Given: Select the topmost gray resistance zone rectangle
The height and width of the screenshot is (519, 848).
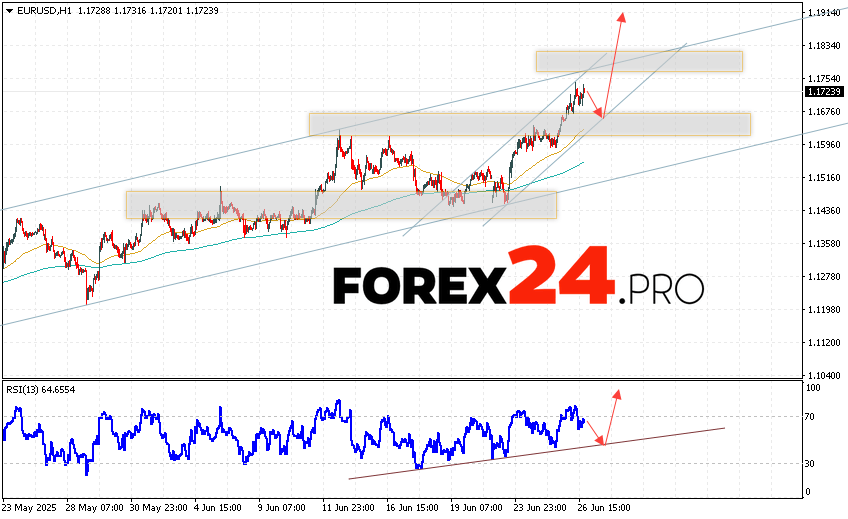Looking at the screenshot, I should 638,61.
